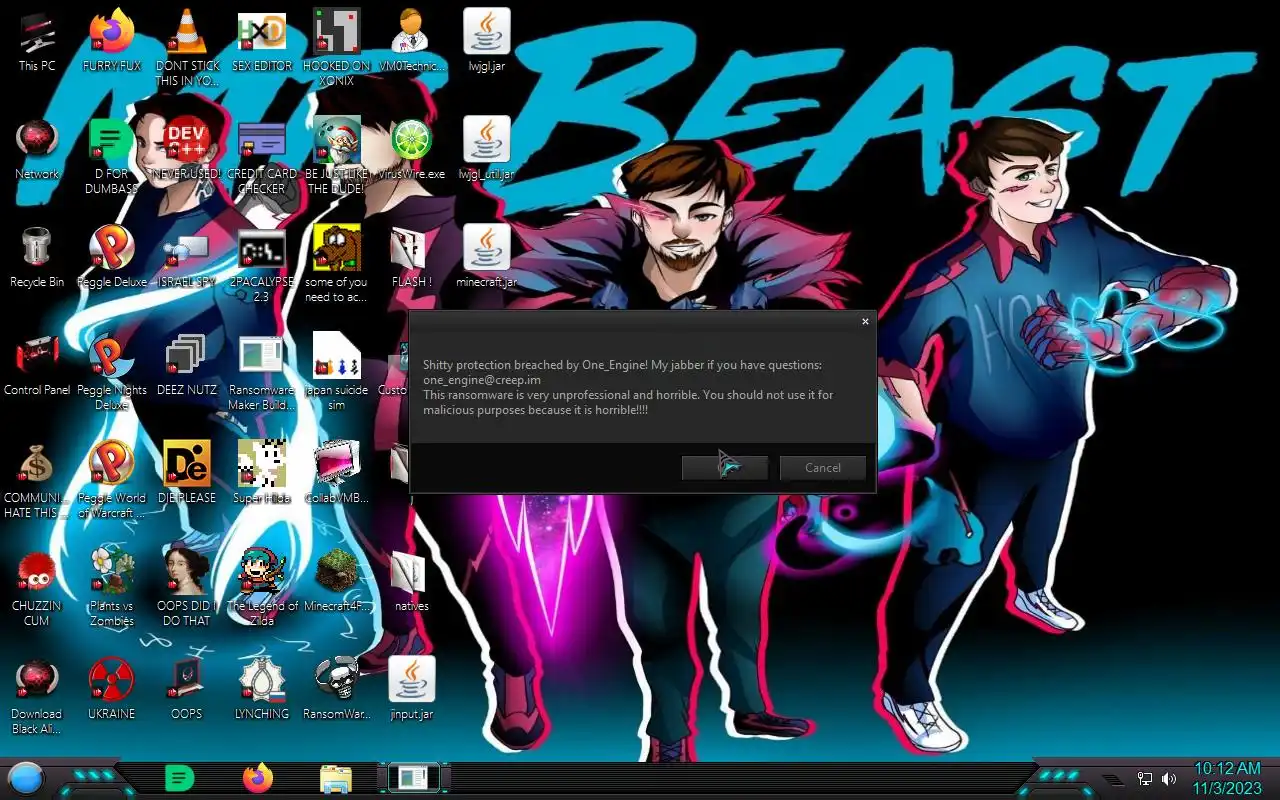Select the collabVMB... monitor shortcut

(x=336, y=474)
